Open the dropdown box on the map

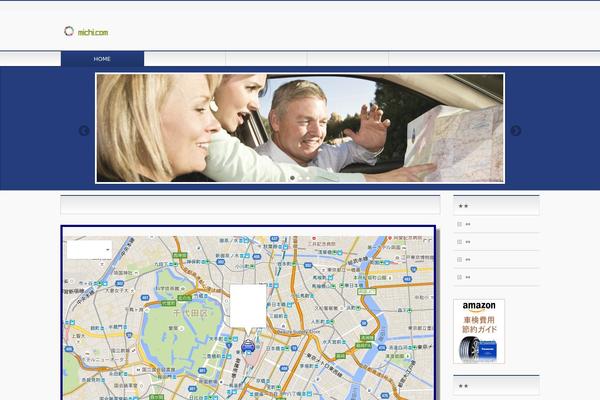90,250
